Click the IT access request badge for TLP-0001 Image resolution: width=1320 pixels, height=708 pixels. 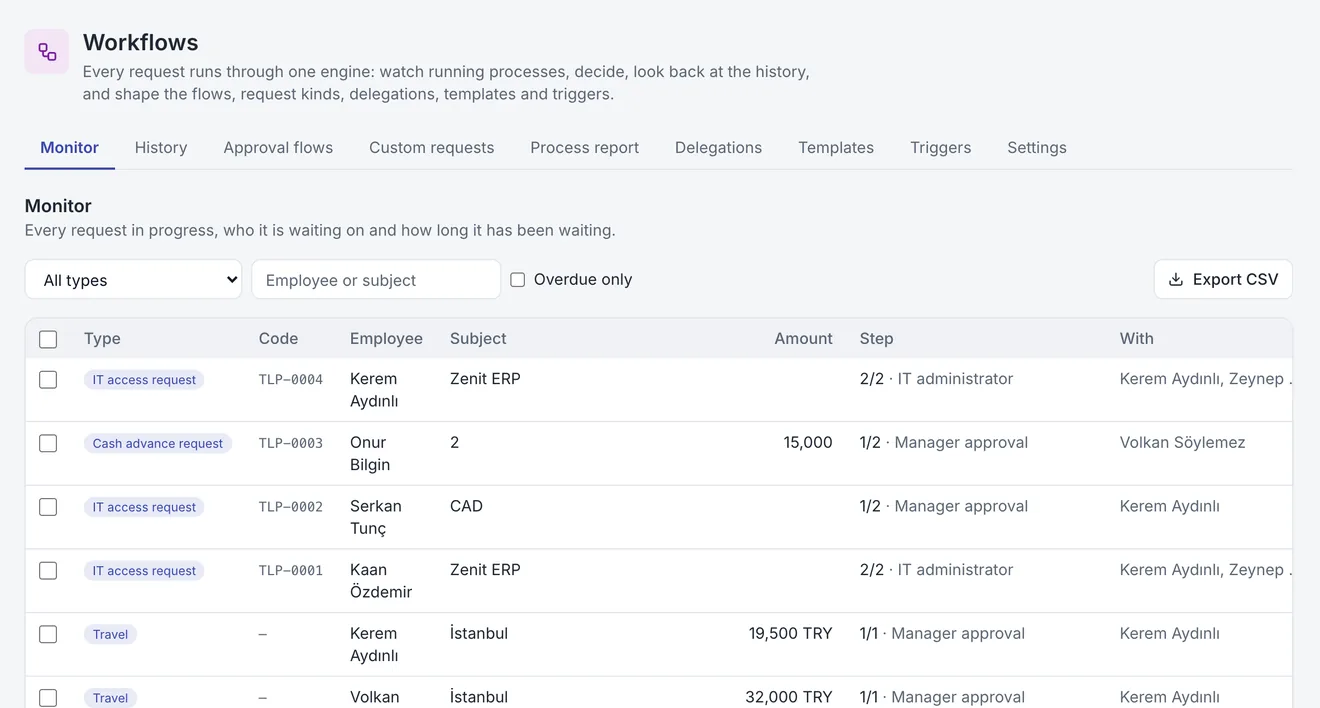pos(144,571)
